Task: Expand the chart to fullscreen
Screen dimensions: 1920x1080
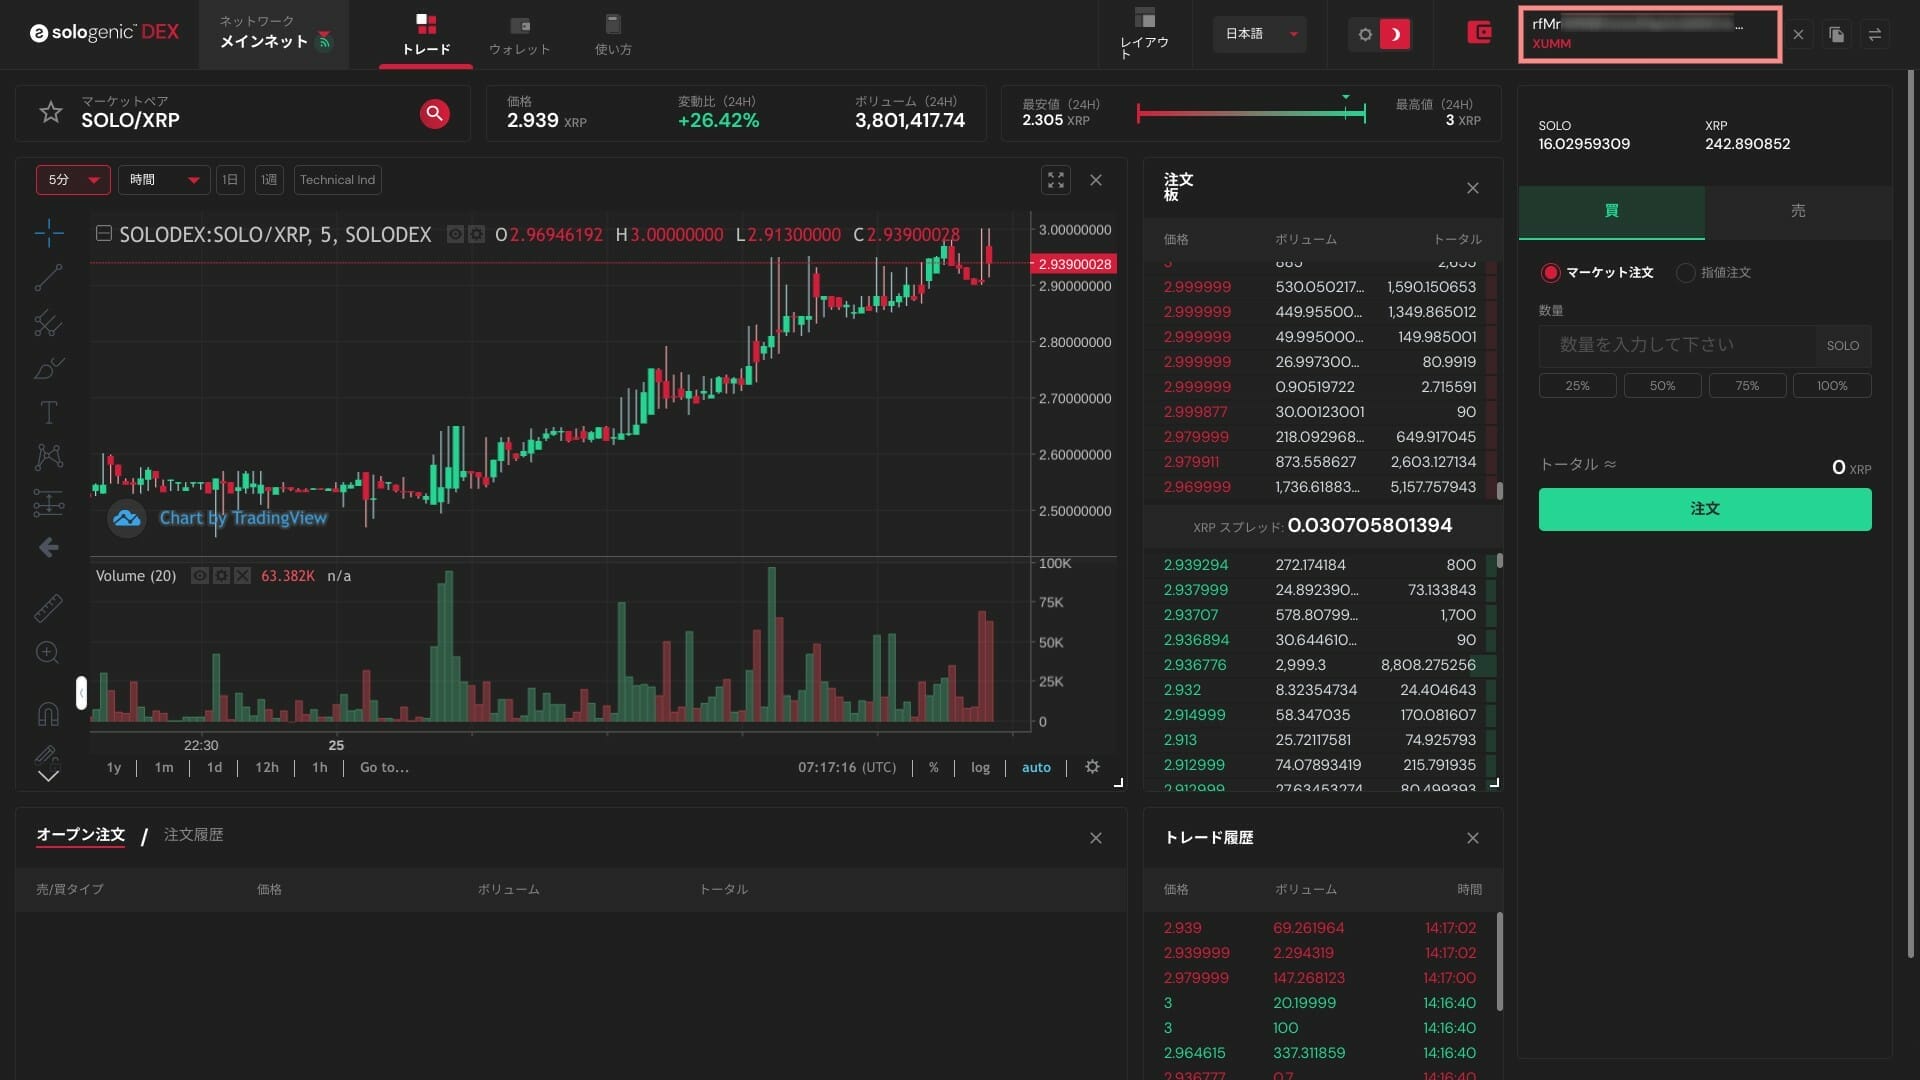Action: coord(1056,180)
